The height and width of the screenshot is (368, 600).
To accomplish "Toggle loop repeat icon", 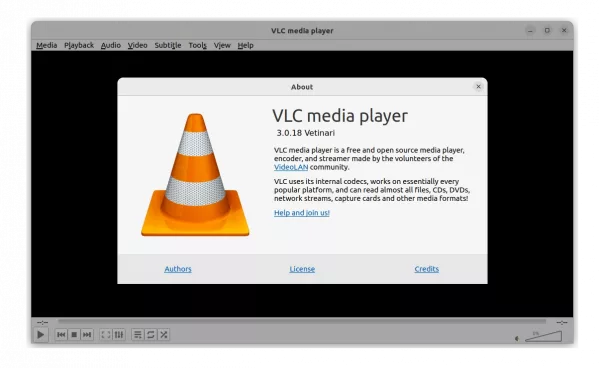I will click(151, 335).
